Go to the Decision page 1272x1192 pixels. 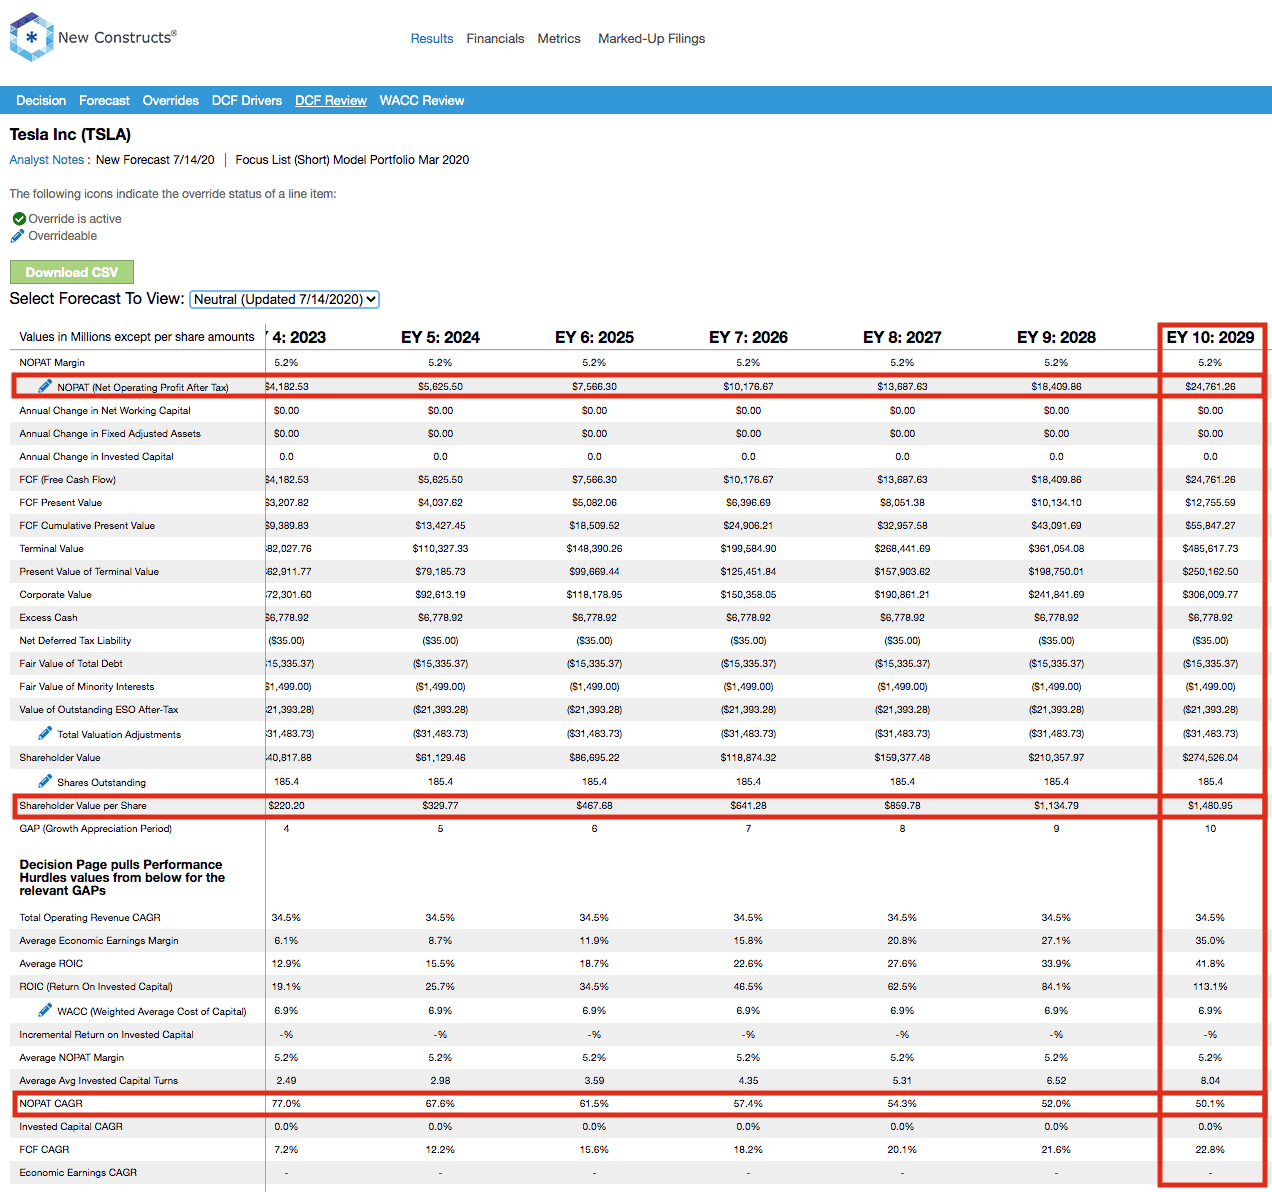41,100
